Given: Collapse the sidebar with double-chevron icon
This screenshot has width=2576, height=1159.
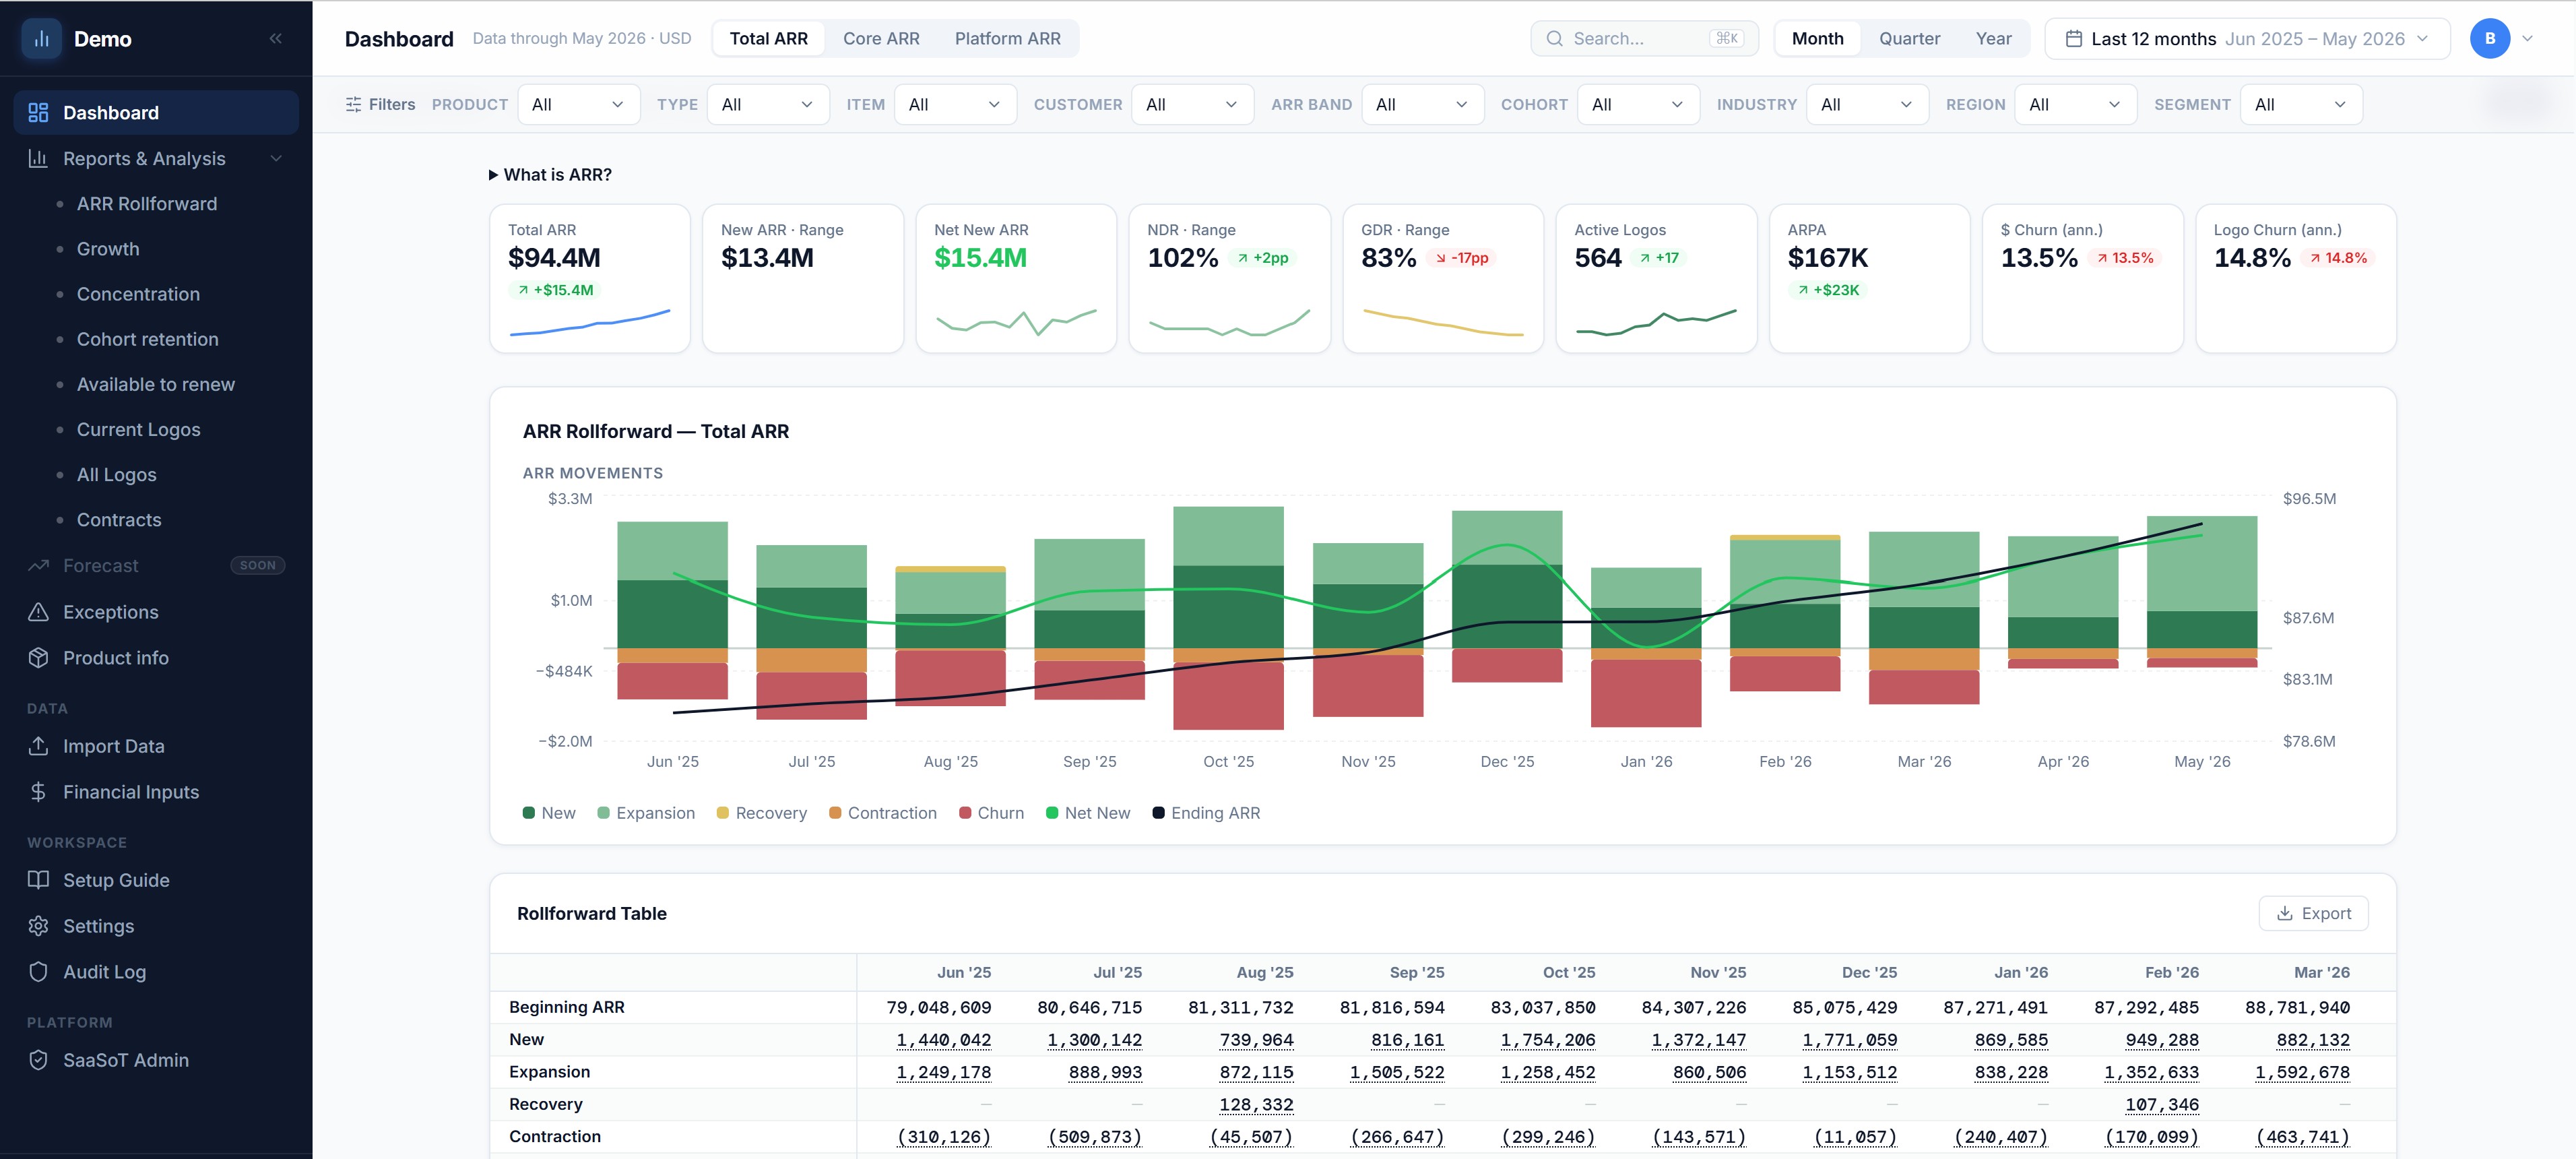Looking at the screenshot, I should click(x=275, y=39).
